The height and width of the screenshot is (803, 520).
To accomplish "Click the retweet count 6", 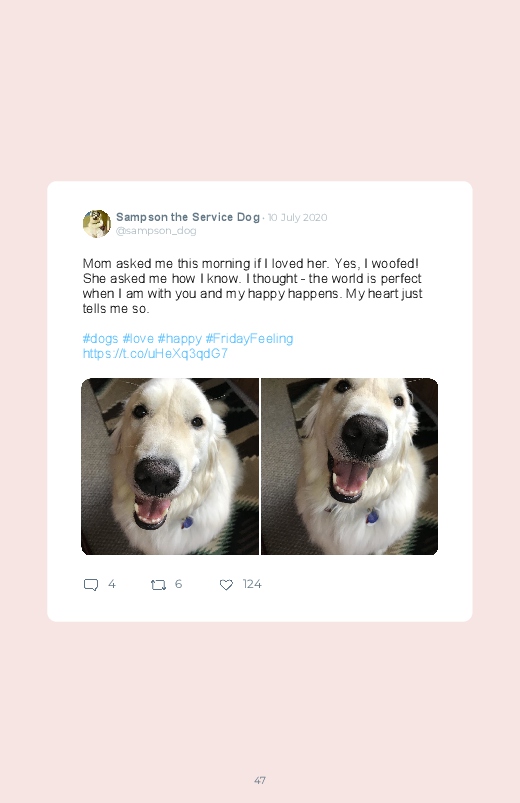I will click(178, 584).
